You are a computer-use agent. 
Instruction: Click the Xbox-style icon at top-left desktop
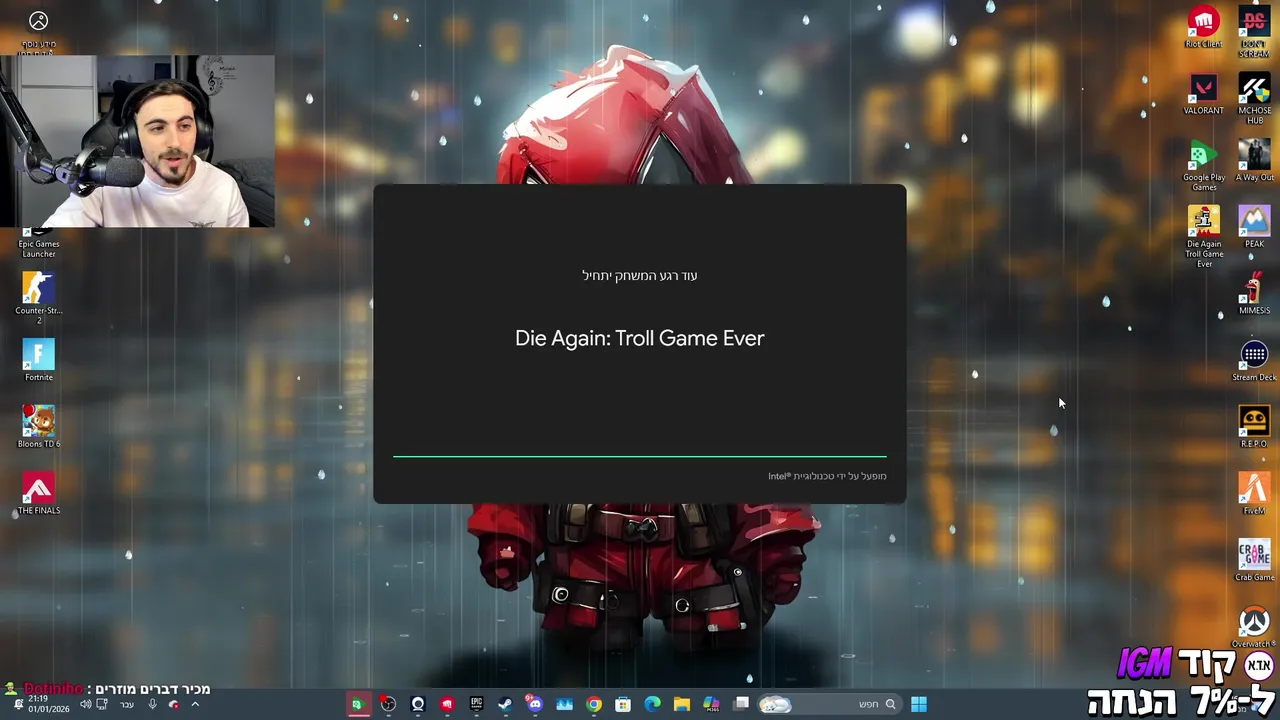click(x=38, y=21)
